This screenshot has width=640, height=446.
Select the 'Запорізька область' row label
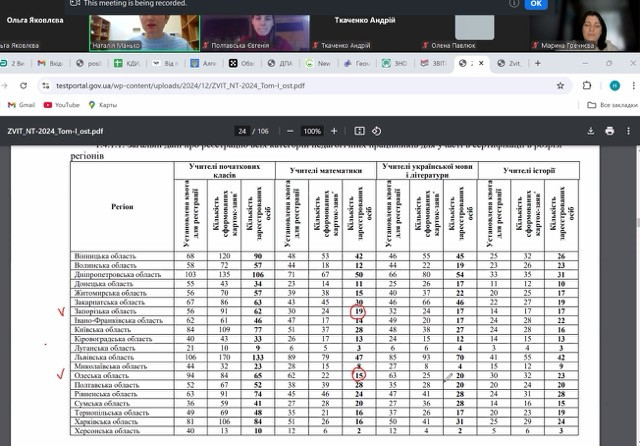pyautogui.click(x=105, y=311)
